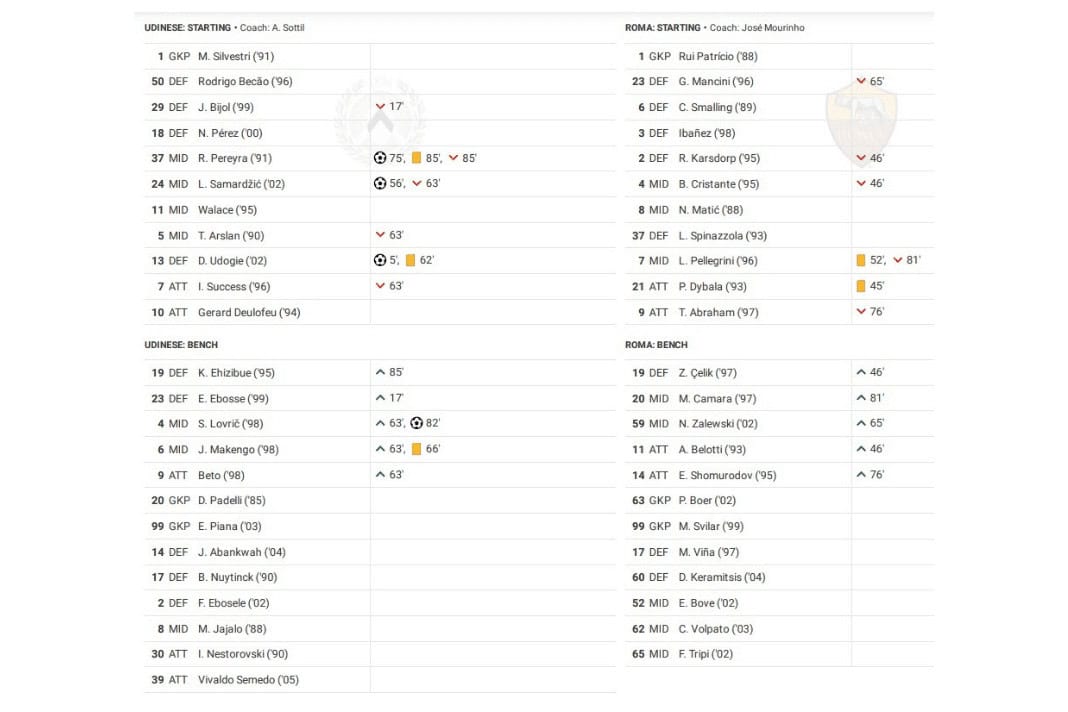This screenshot has height=712, width=1068.
Task: Click A. Belotti's substituted-on arrow
Action: coord(861,449)
